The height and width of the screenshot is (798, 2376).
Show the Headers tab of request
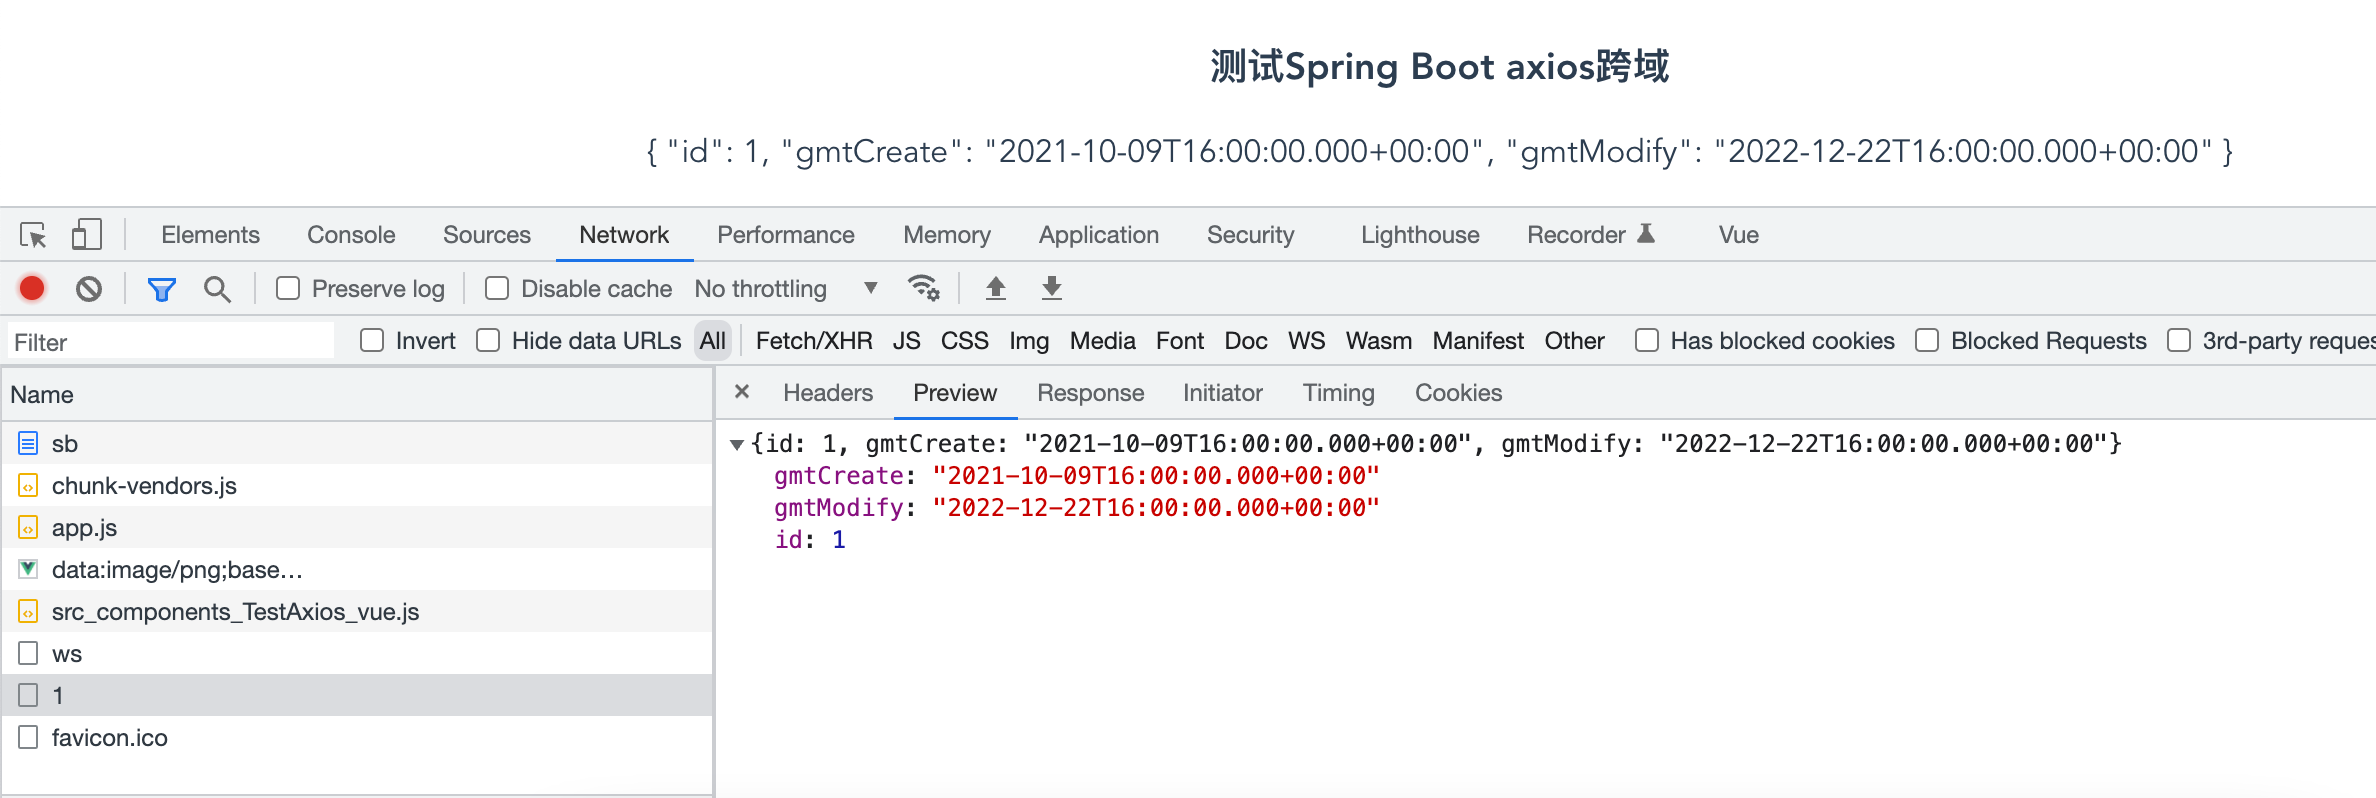(828, 393)
